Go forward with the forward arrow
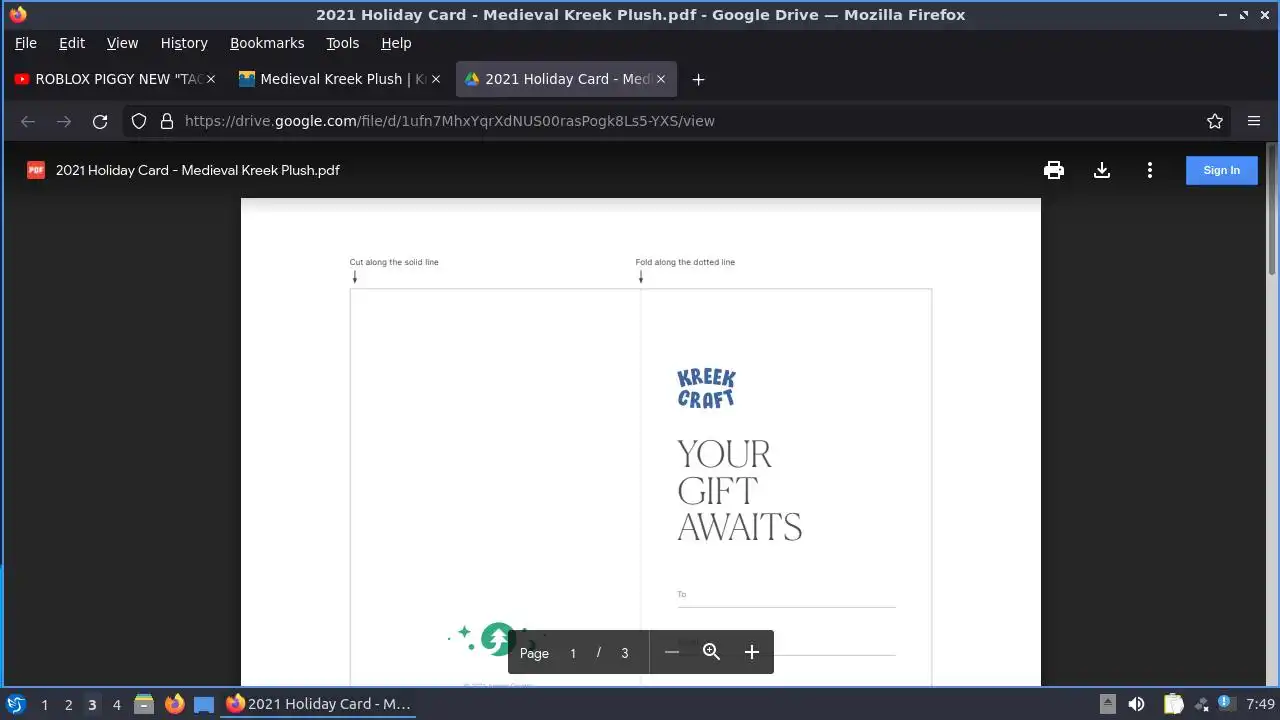The width and height of the screenshot is (1280, 720). 64,121
